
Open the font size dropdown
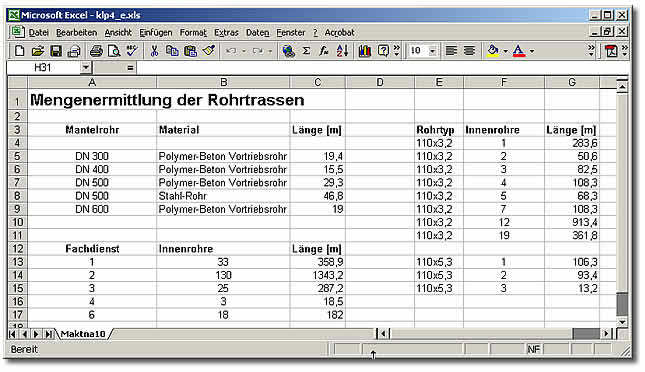[432, 51]
